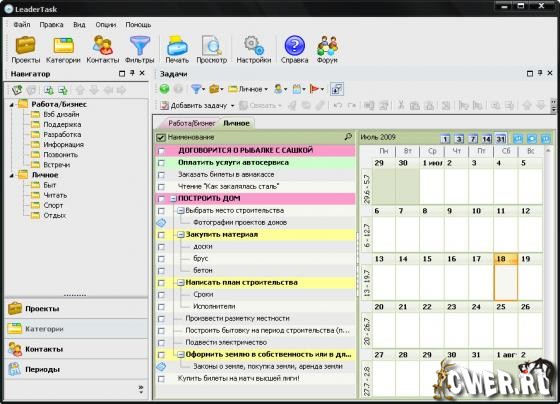Collapse the 'Закупить материал' subtask group
This screenshot has height=404, width=560.
point(181,235)
